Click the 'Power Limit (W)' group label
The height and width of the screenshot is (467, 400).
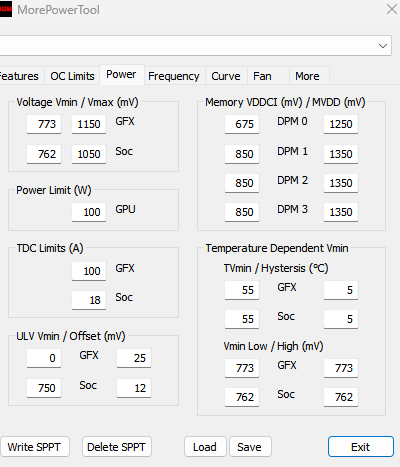54,190
